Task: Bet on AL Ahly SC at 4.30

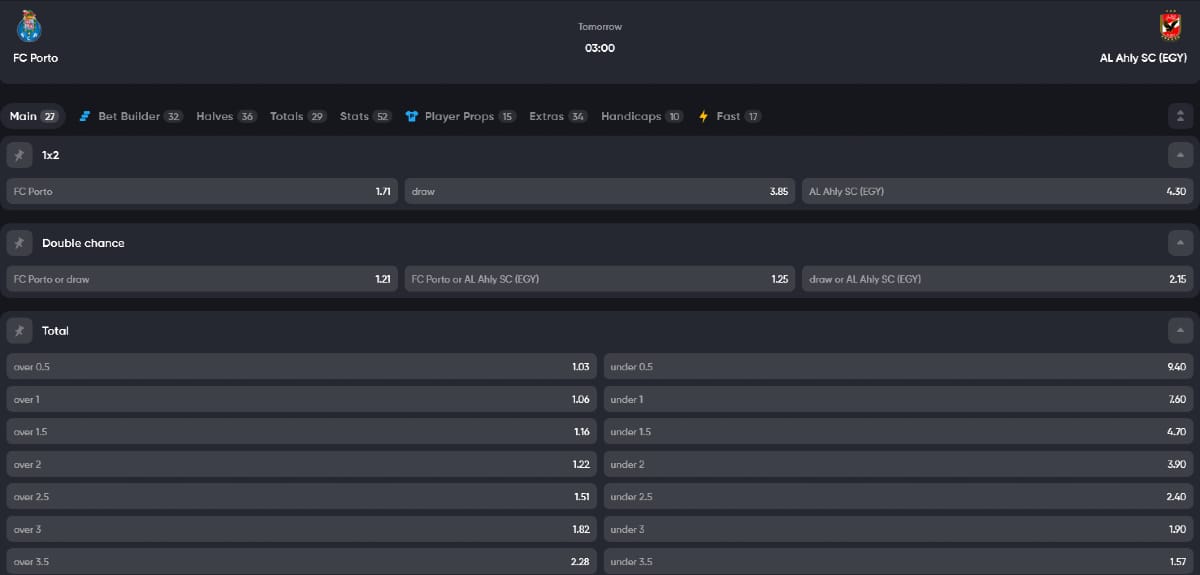Action: click(998, 191)
